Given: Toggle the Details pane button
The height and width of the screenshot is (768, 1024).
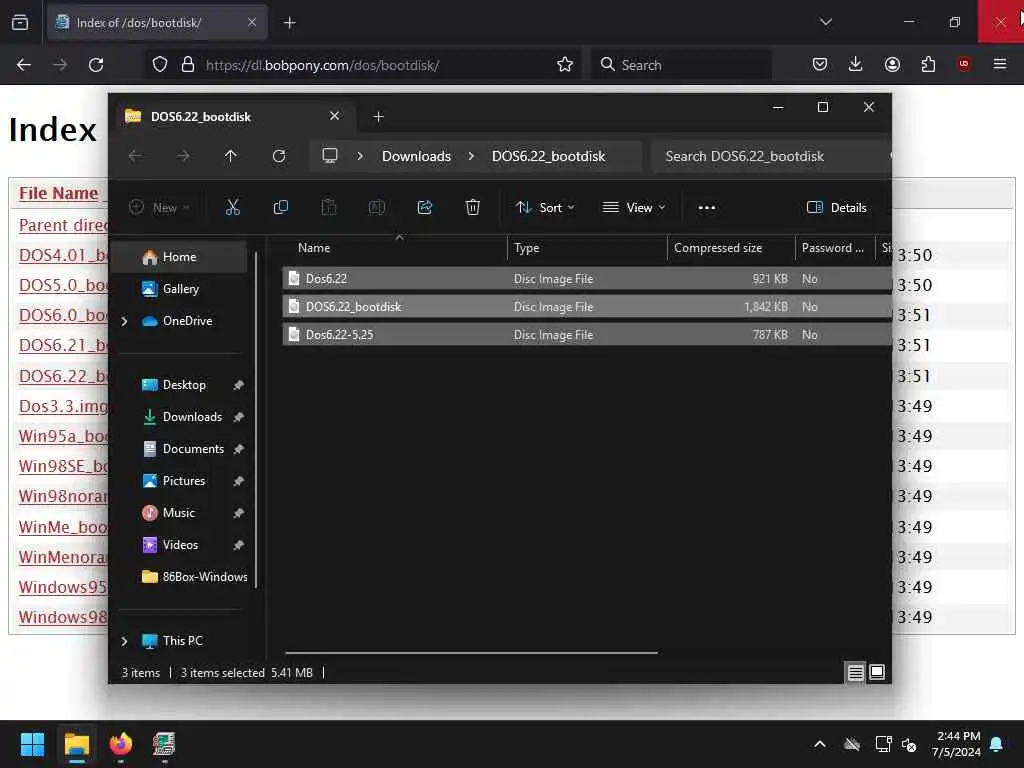Looking at the screenshot, I should [x=837, y=208].
